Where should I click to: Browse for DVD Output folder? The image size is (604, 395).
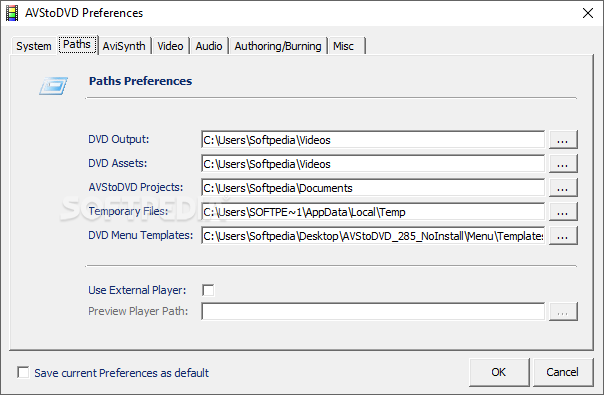coord(563,140)
